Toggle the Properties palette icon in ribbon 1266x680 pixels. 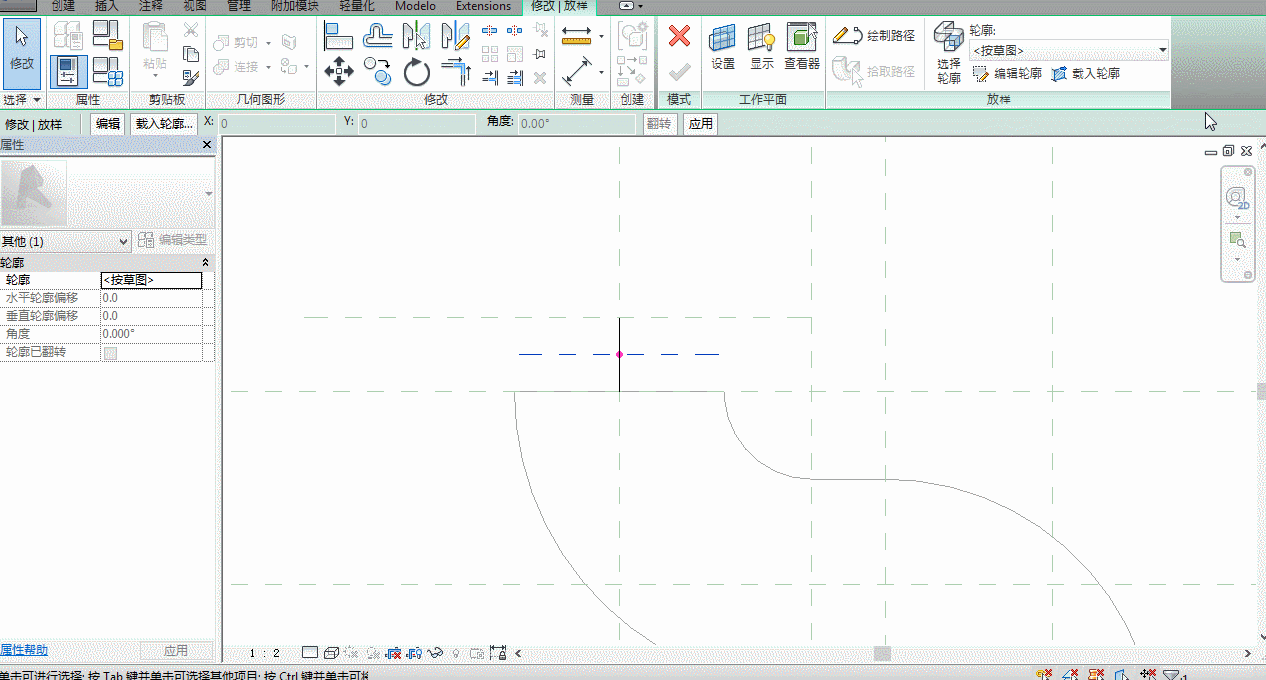[68, 72]
